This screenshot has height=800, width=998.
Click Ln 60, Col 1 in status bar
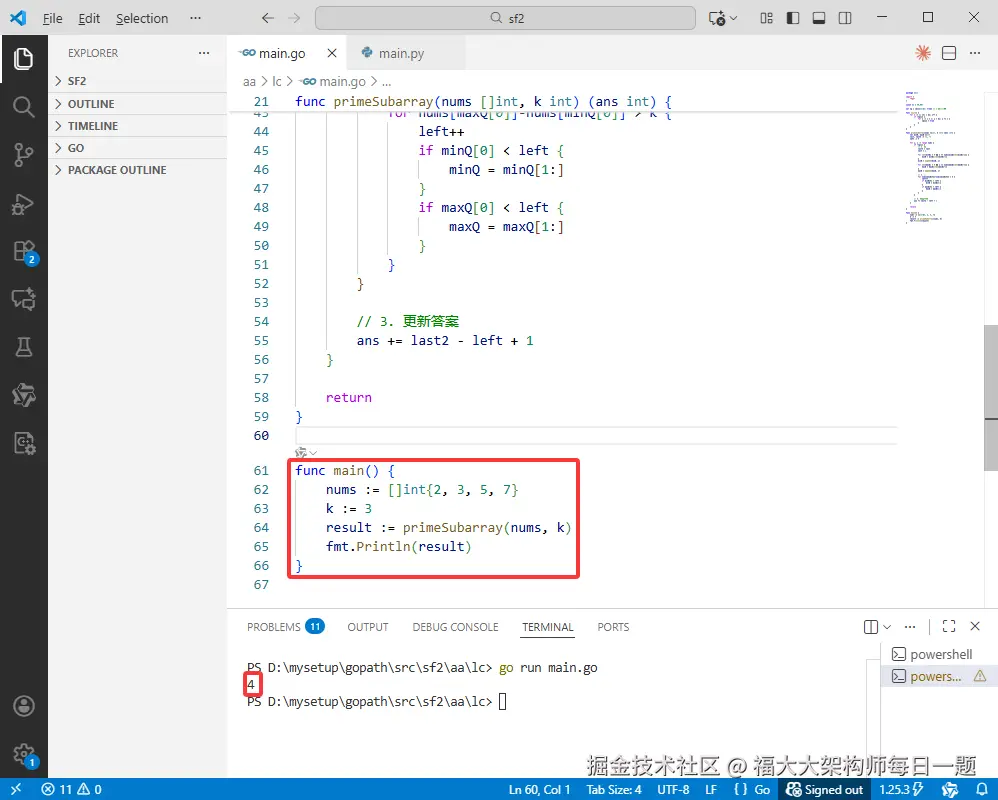click(539, 789)
